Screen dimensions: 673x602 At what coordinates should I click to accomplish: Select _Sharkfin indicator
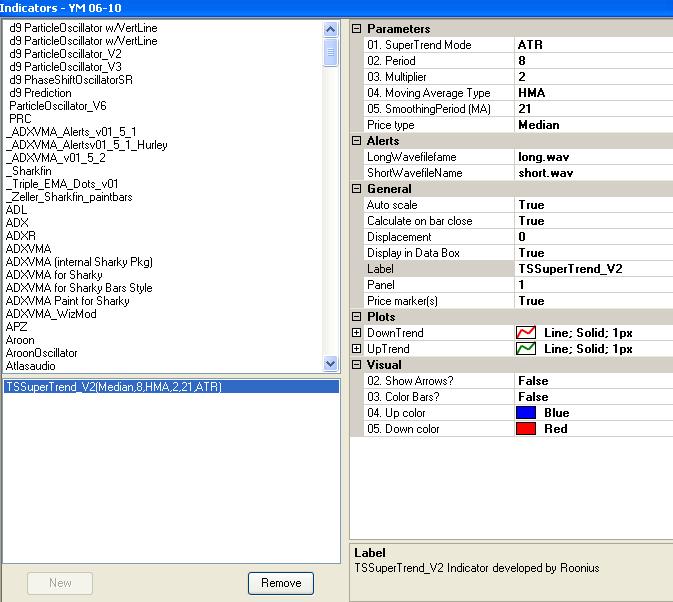click(29, 171)
